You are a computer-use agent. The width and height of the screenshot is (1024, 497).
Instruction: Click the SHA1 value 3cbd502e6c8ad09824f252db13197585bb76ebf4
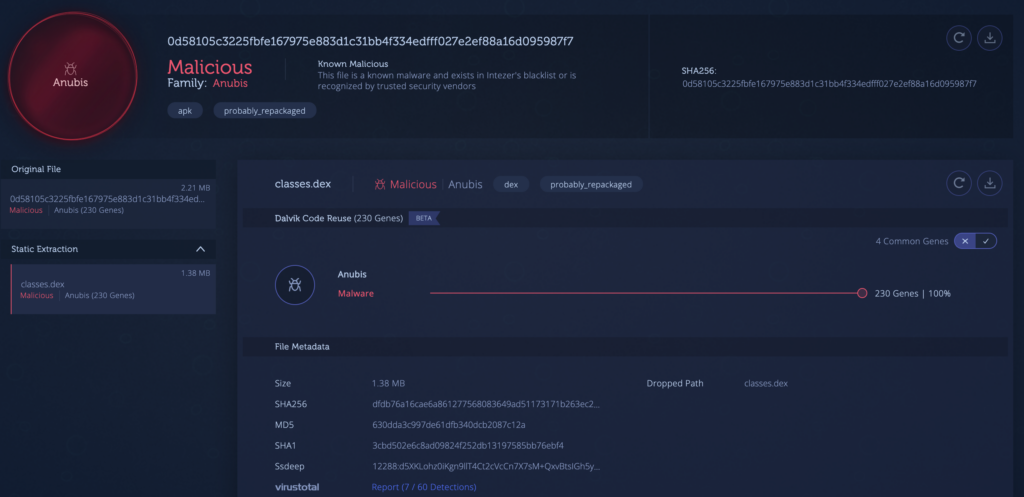coord(468,446)
